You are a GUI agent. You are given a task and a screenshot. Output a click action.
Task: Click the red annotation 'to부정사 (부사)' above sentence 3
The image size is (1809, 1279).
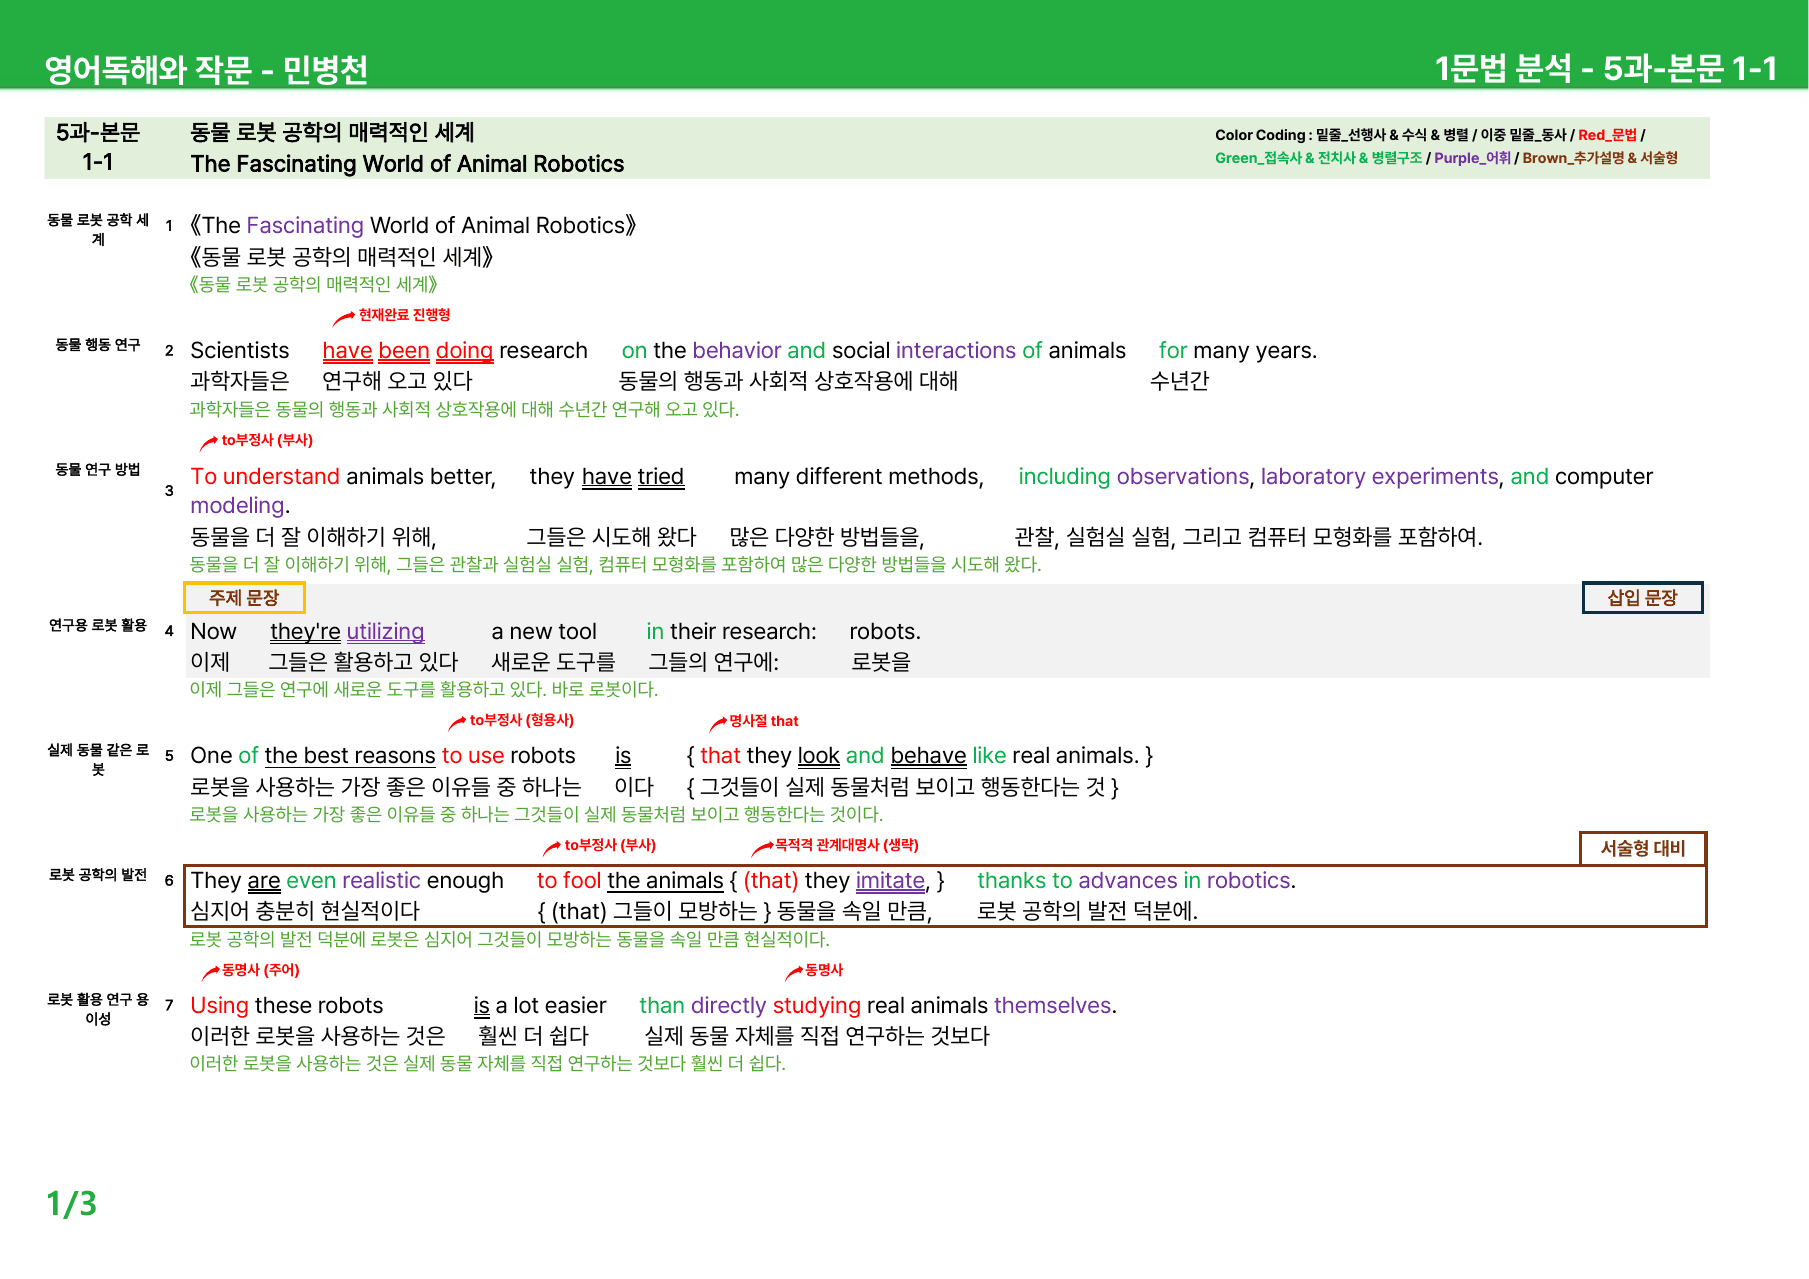267,440
